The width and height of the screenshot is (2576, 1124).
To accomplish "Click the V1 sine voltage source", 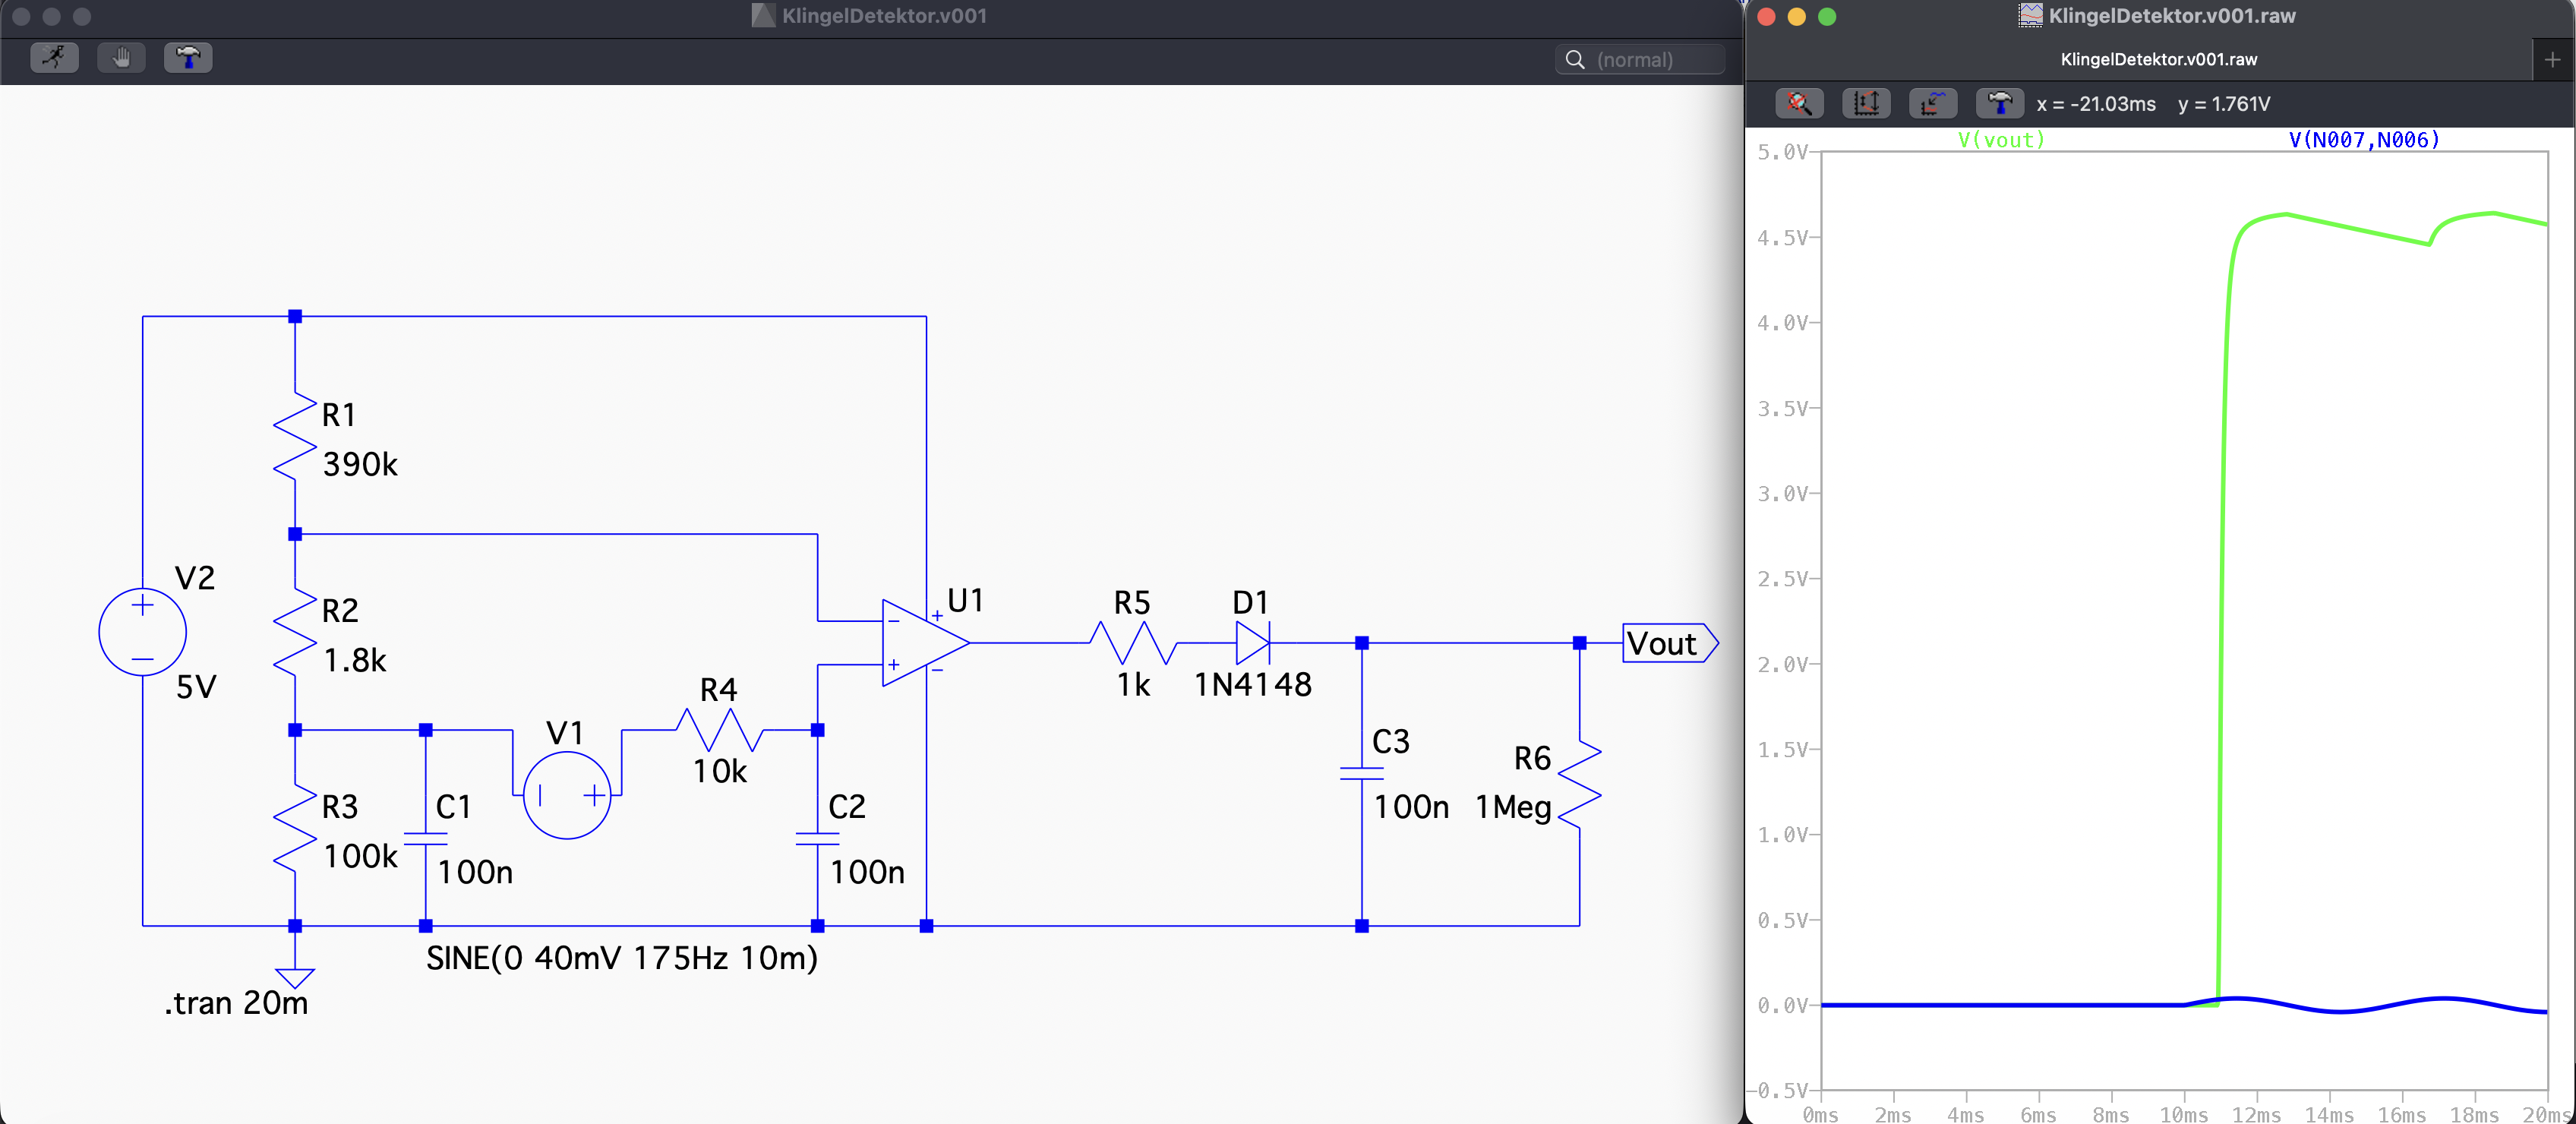I will pos(567,795).
